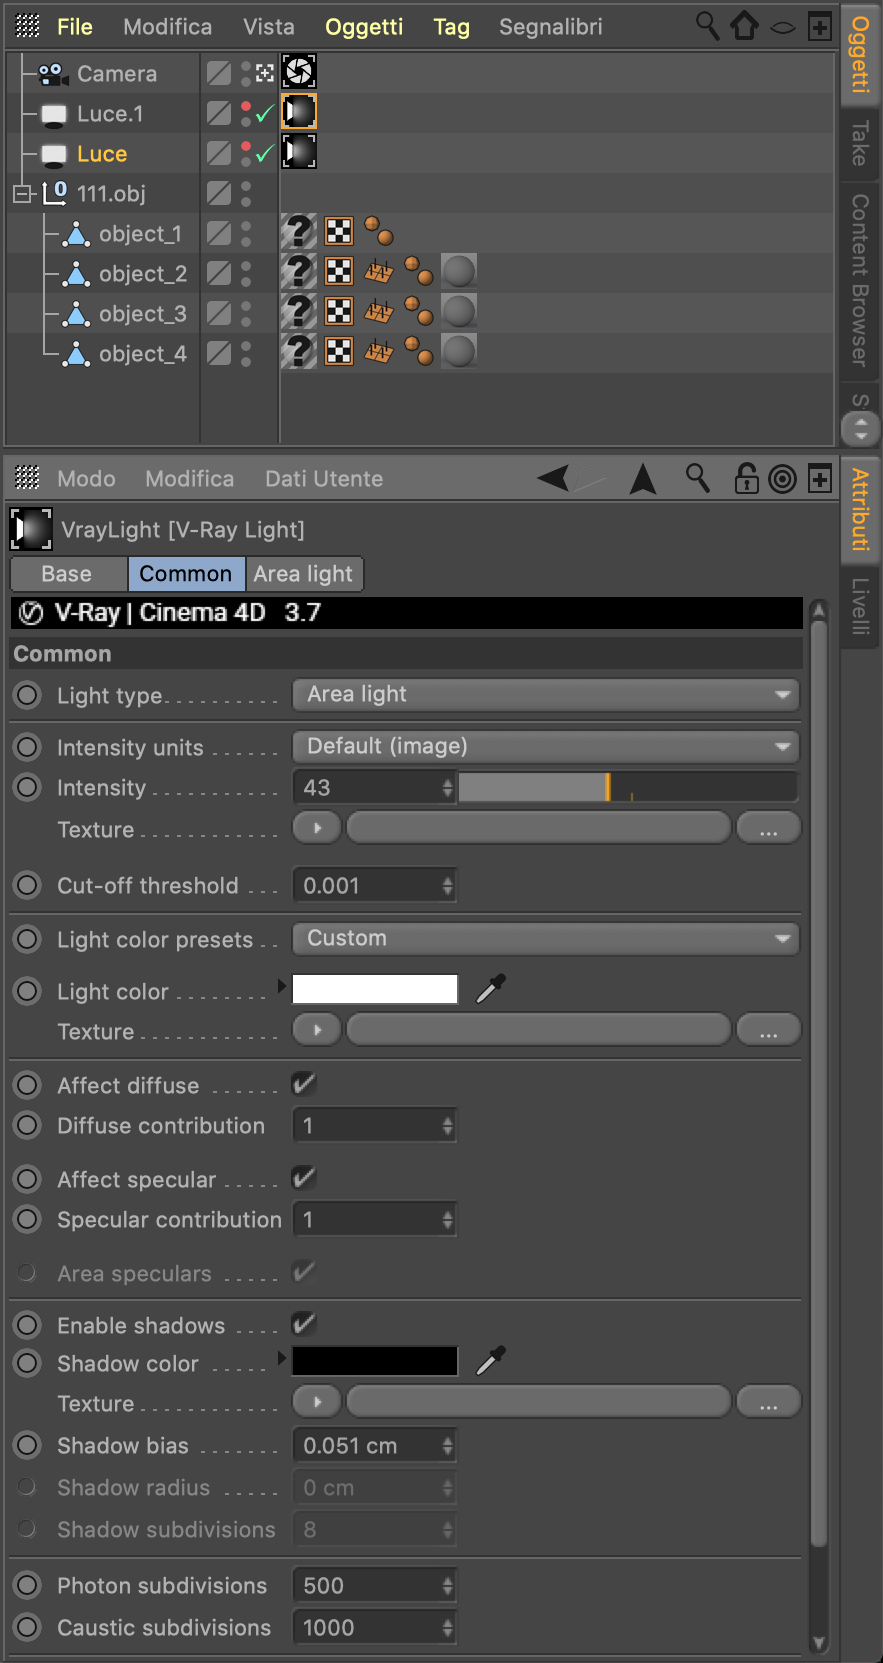This screenshot has width=883, height=1663.
Task: Toggle Affect diffuse checkbox
Action: tap(304, 1083)
